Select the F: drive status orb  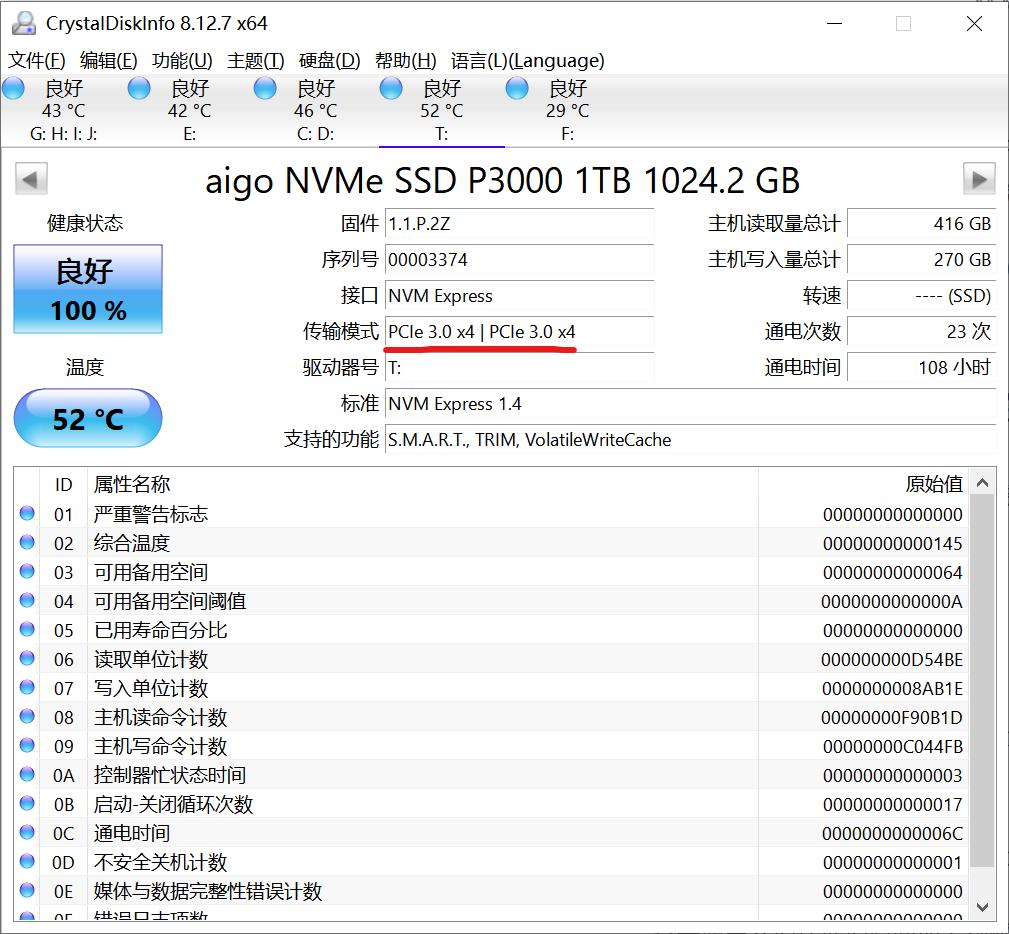[x=517, y=88]
